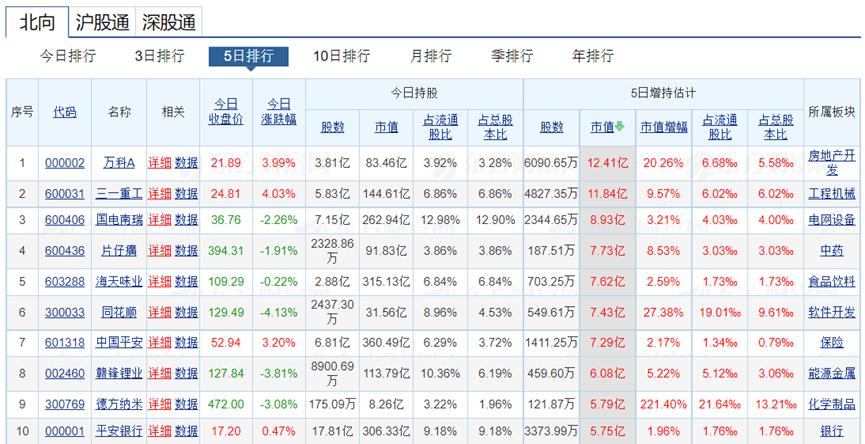Image resolution: width=865 pixels, height=444 pixels.
Task: Select 今日排行 ranking period
Action: tap(67, 56)
